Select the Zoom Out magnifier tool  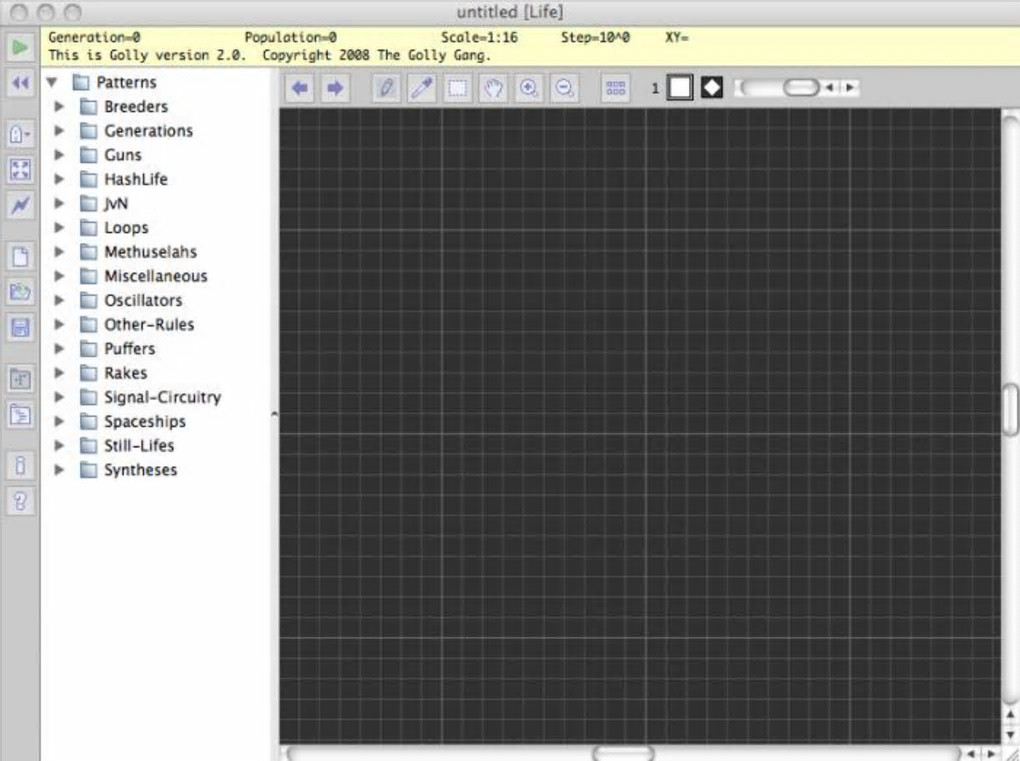(564, 88)
